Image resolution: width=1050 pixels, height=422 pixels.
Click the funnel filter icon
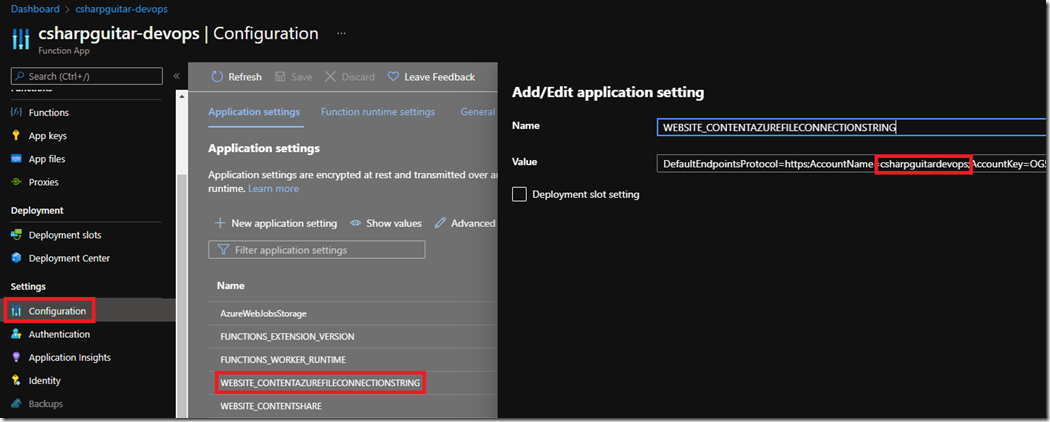[x=222, y=250]
